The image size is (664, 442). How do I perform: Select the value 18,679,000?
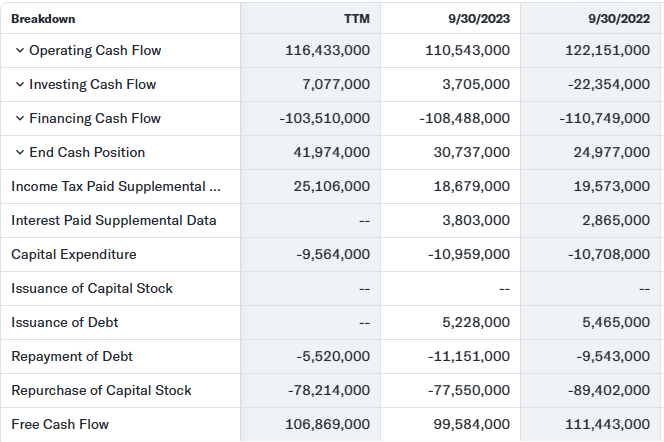click(472, 186)
